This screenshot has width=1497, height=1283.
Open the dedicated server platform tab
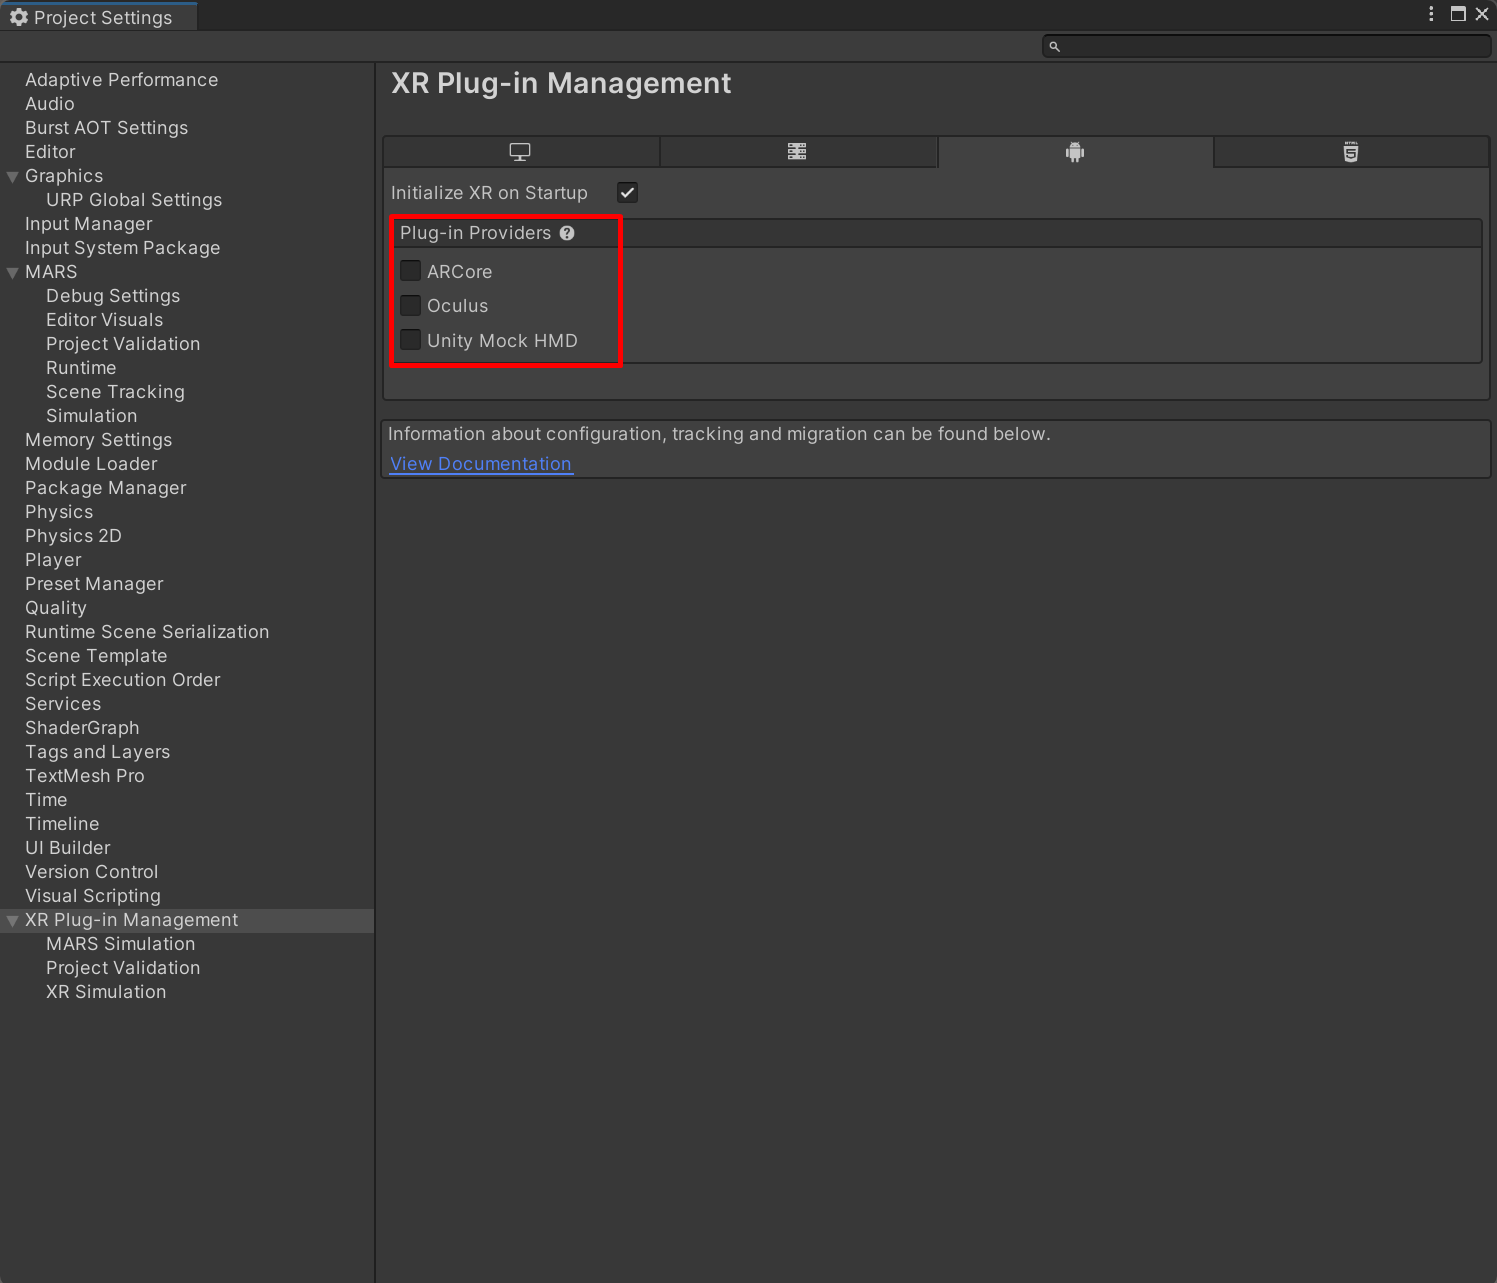coord(797,152)
